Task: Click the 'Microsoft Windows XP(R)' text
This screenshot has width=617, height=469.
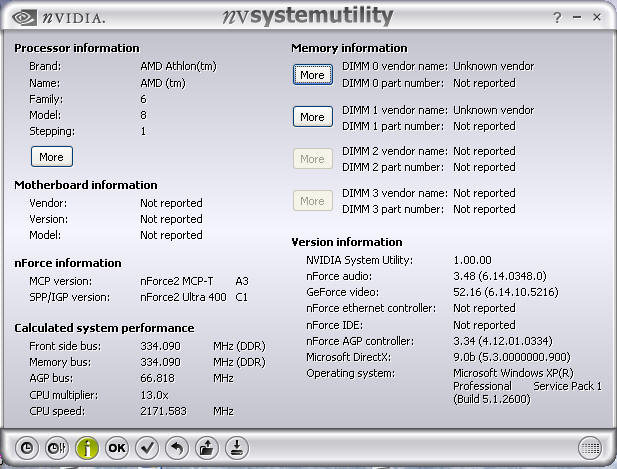Action: tap(513, 373)
